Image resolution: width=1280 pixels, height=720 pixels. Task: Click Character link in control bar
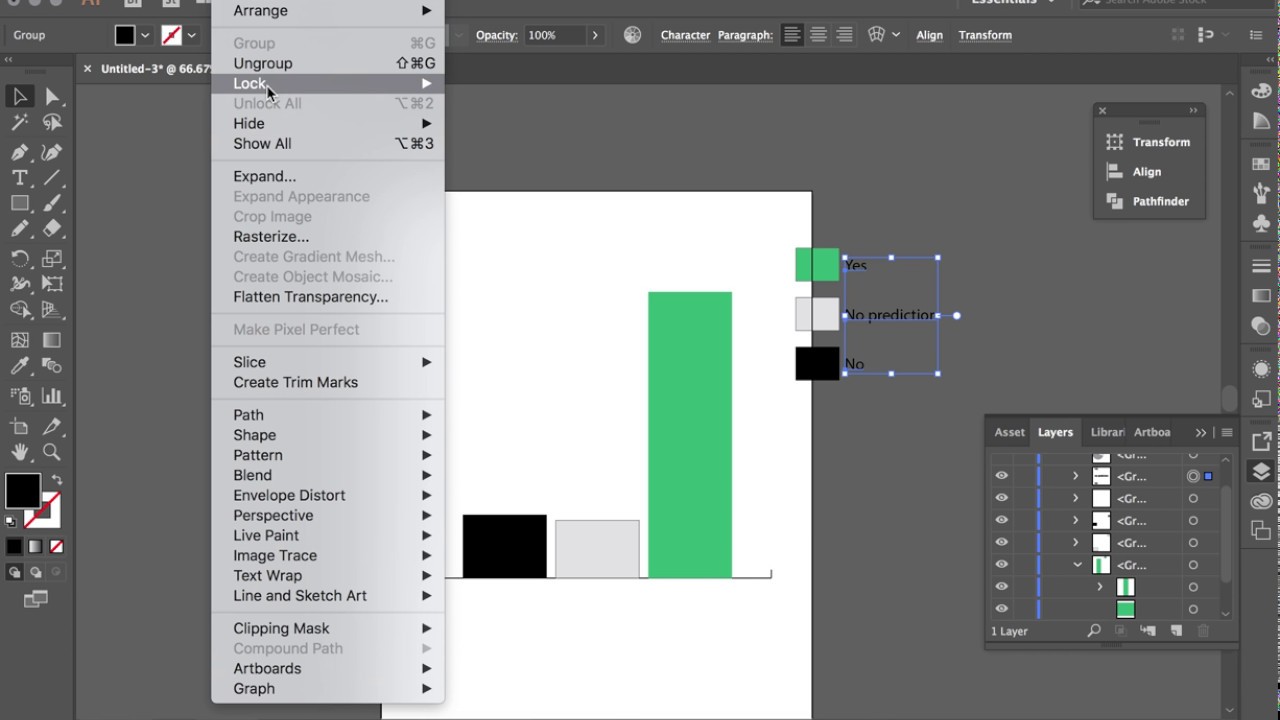coord(685,35)
